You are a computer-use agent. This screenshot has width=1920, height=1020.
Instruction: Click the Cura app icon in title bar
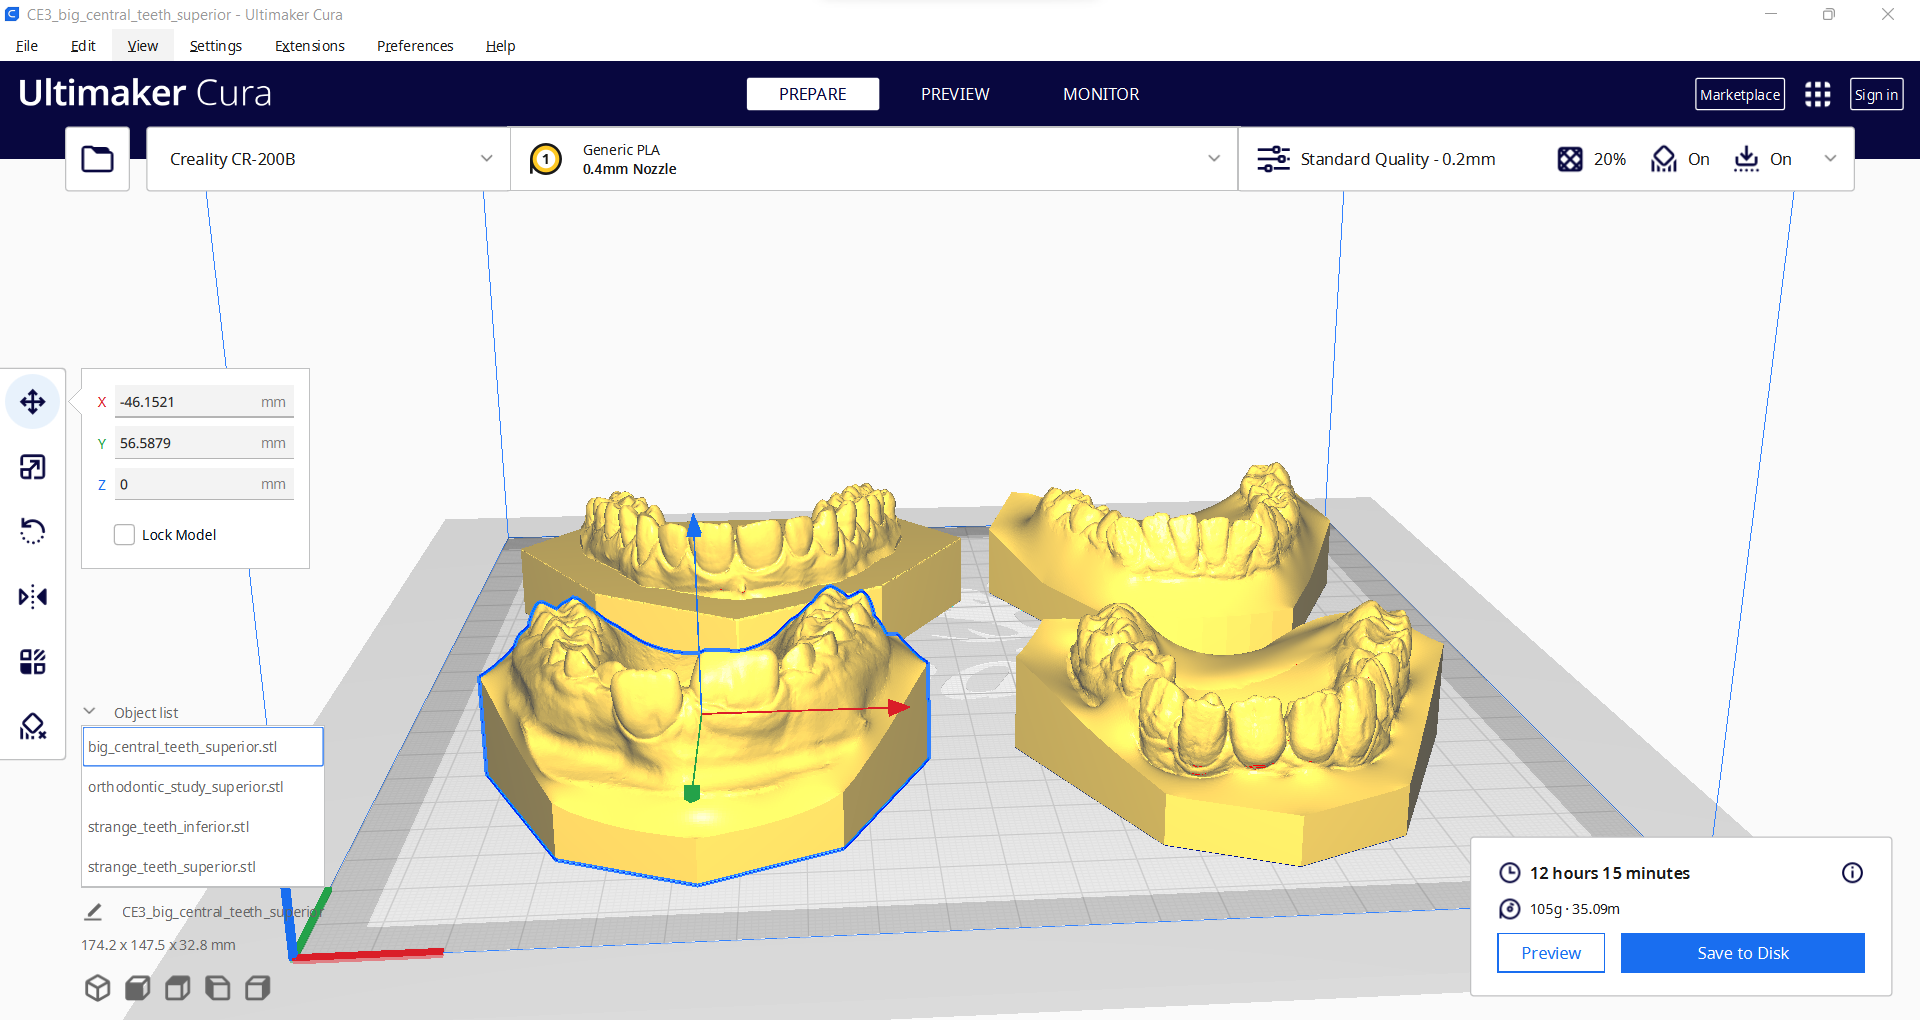point(12,14)
